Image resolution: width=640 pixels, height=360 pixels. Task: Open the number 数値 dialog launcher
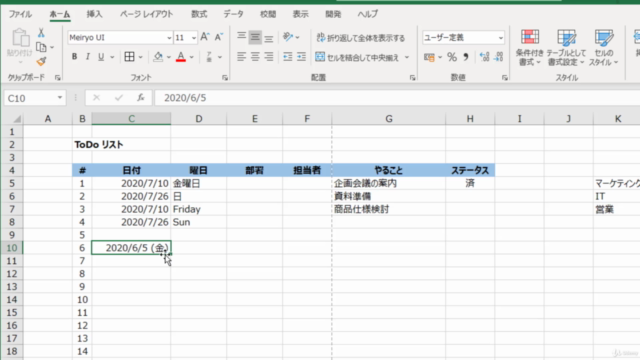click(x=505, y=78)
